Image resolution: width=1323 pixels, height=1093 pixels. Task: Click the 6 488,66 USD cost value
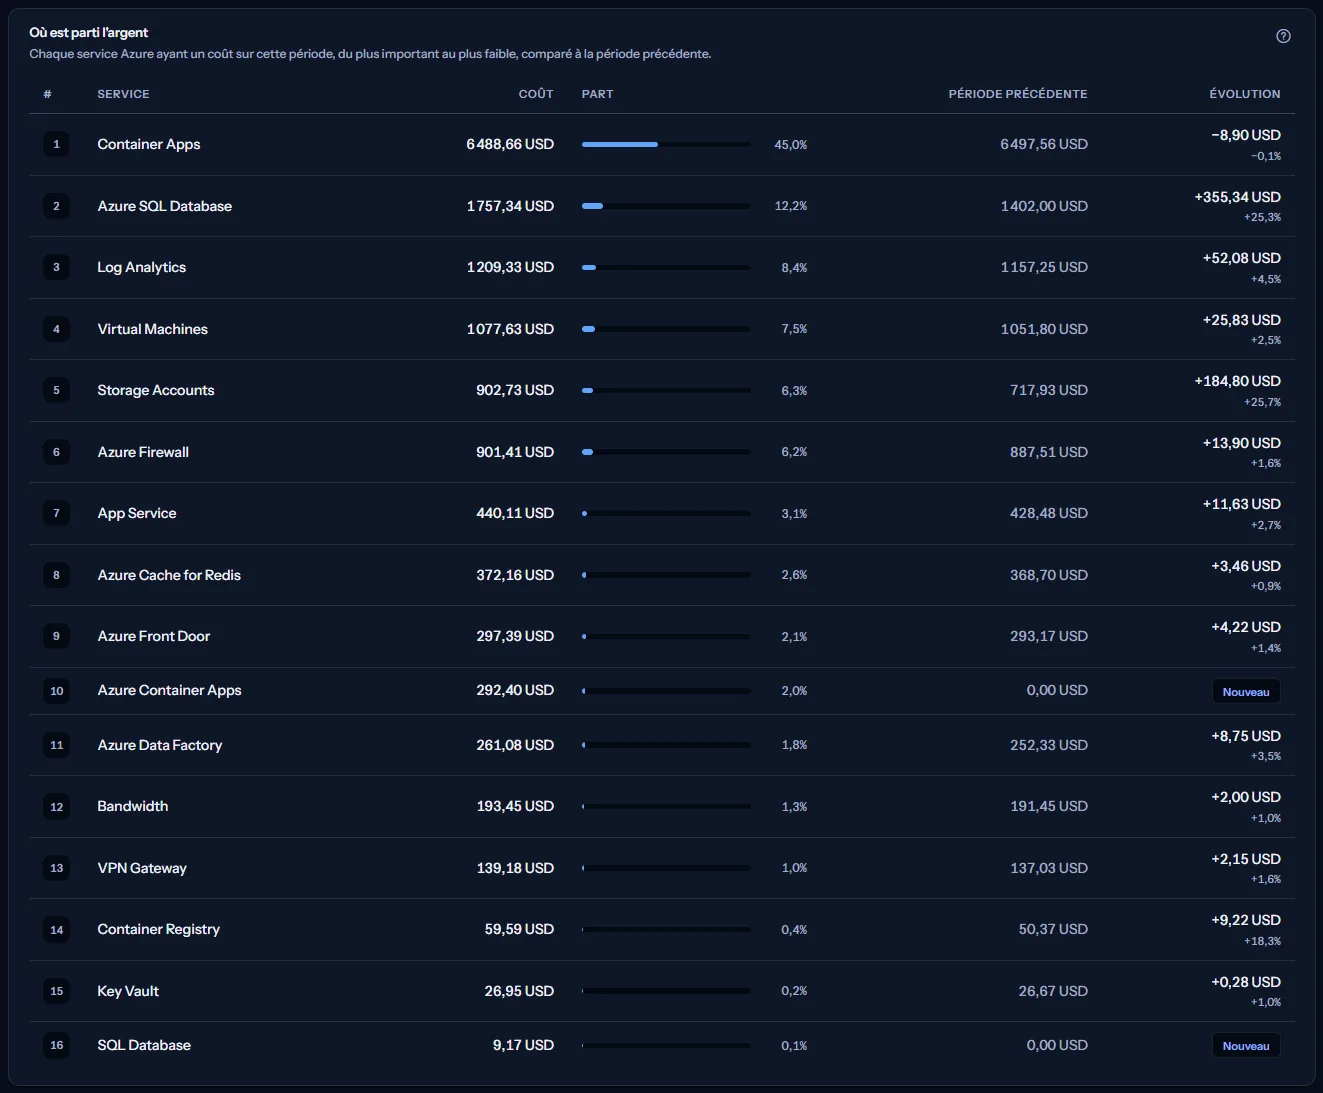tap(510, 144)
